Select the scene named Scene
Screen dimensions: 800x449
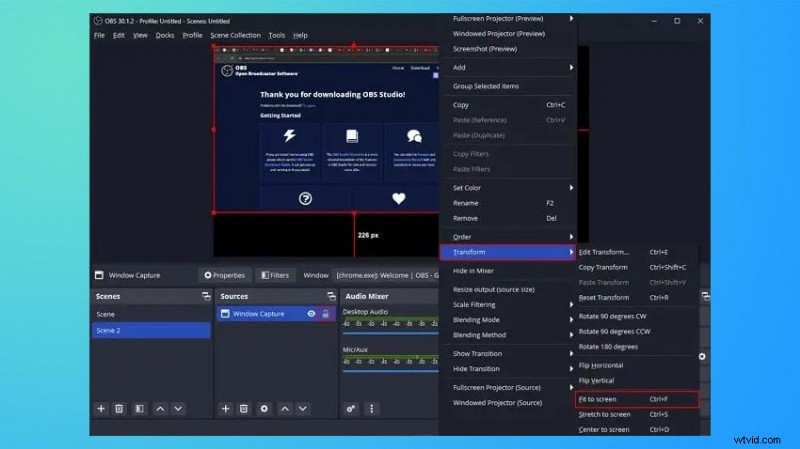click(151, 314)
